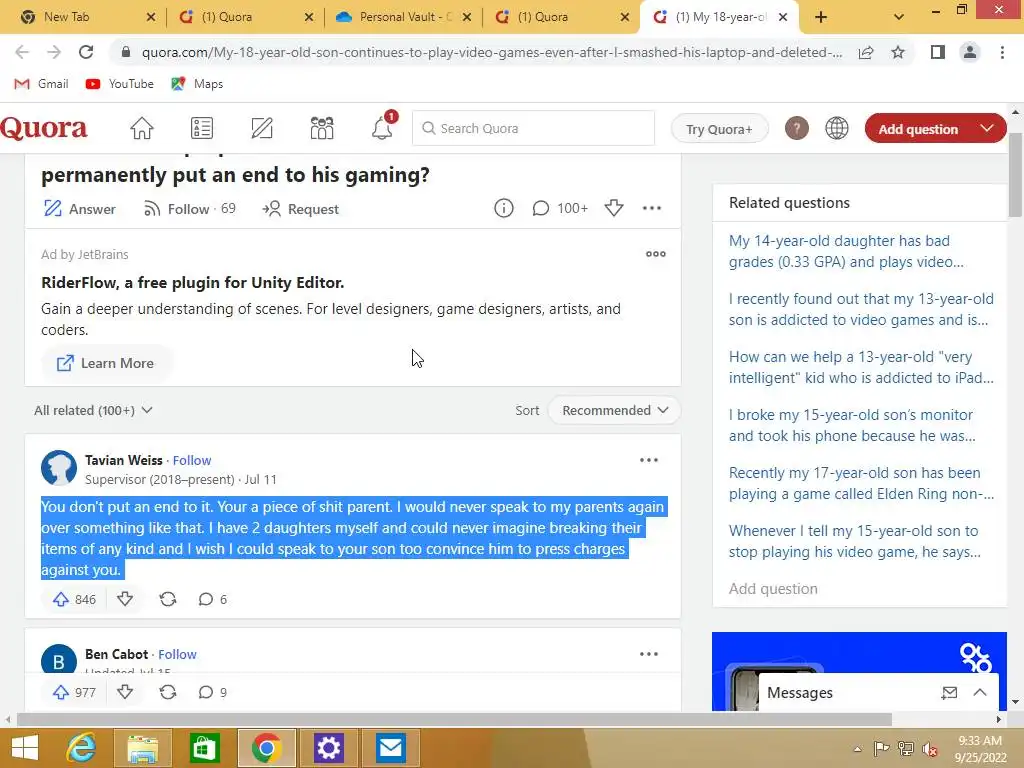Open the Following list icon in Quora header
The height and width of the screenshot is (768, 1024).
pyautogui.click(x=202, y=129)
